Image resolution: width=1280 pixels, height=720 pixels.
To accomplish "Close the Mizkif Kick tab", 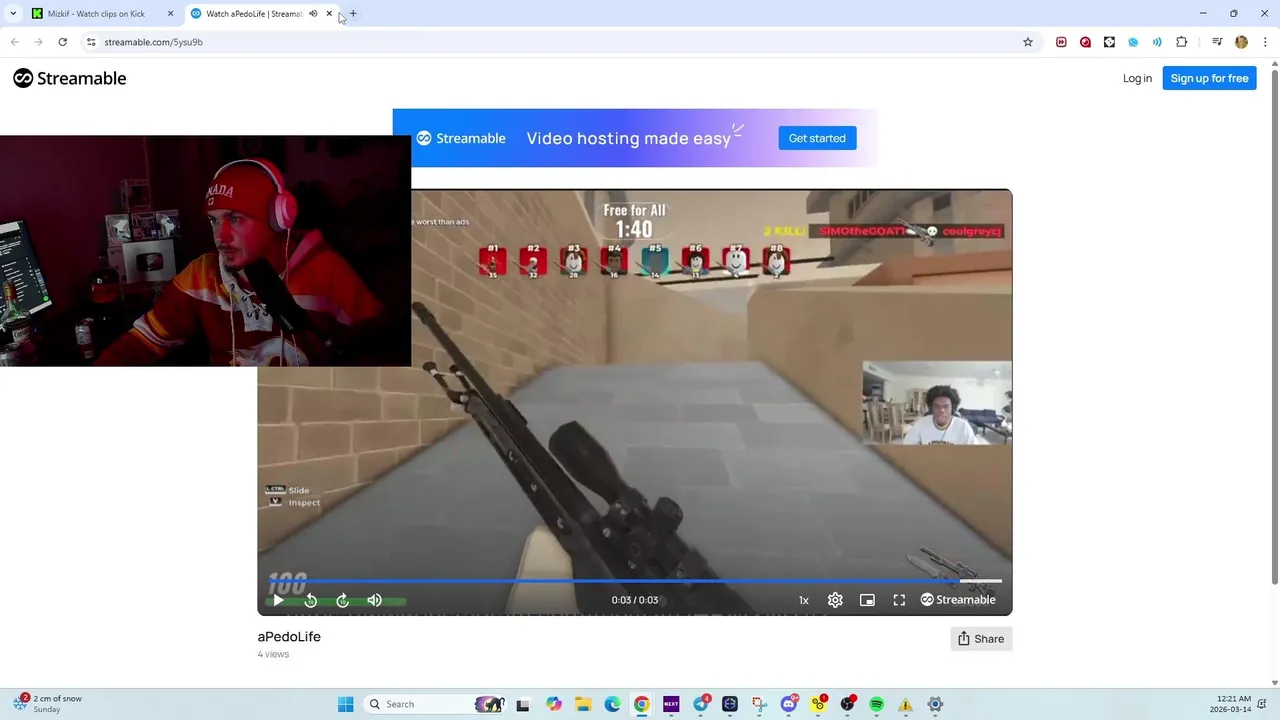I will 170,14.
